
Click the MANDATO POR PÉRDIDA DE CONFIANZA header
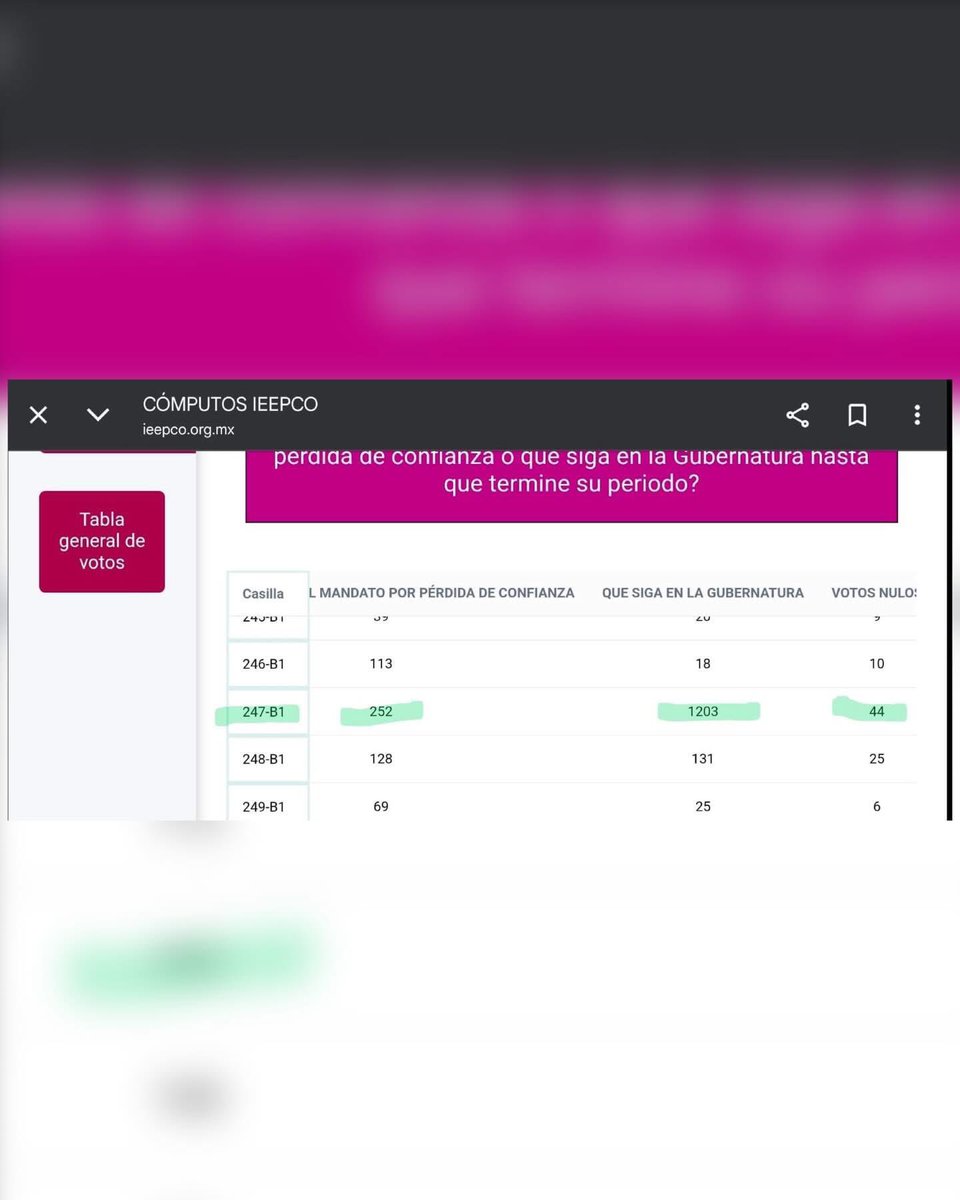[441, 593]
